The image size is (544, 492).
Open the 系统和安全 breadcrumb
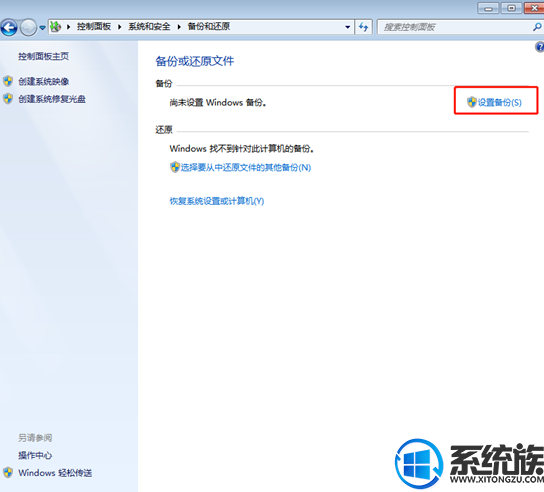(x=149, y=26)
